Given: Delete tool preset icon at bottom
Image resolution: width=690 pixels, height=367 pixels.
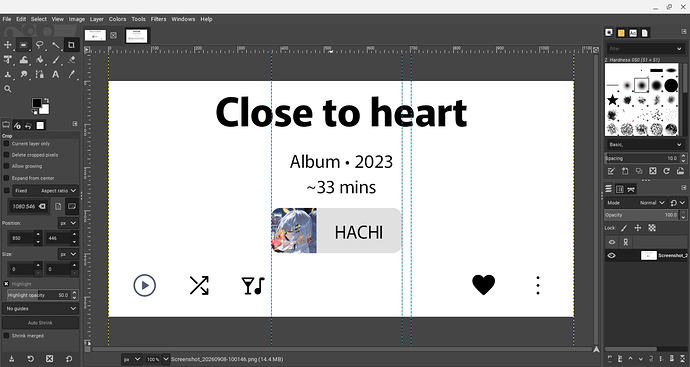Looking at the screenshot, I should tap(49, 359).
